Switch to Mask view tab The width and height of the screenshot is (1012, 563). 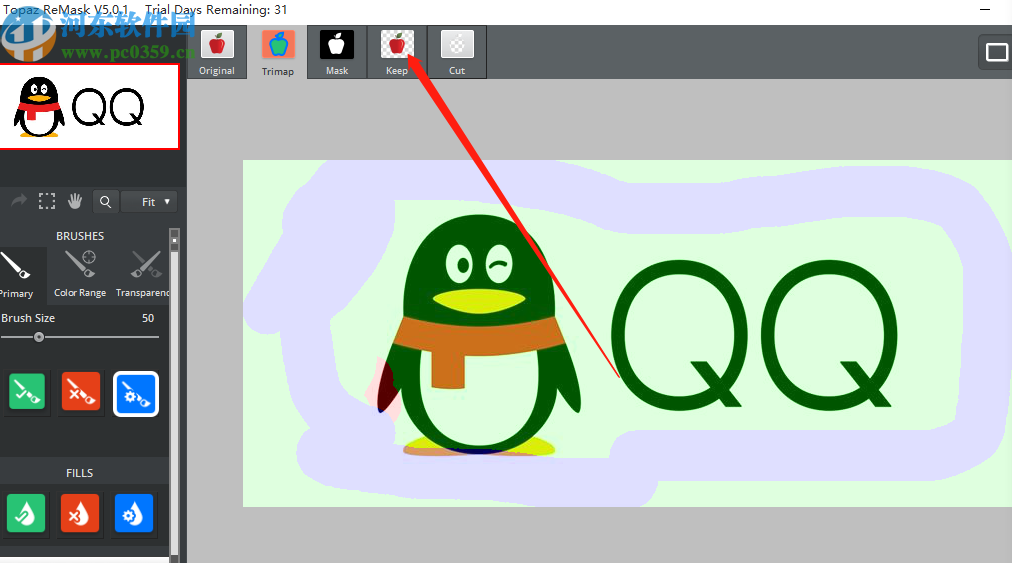point(337,52)
